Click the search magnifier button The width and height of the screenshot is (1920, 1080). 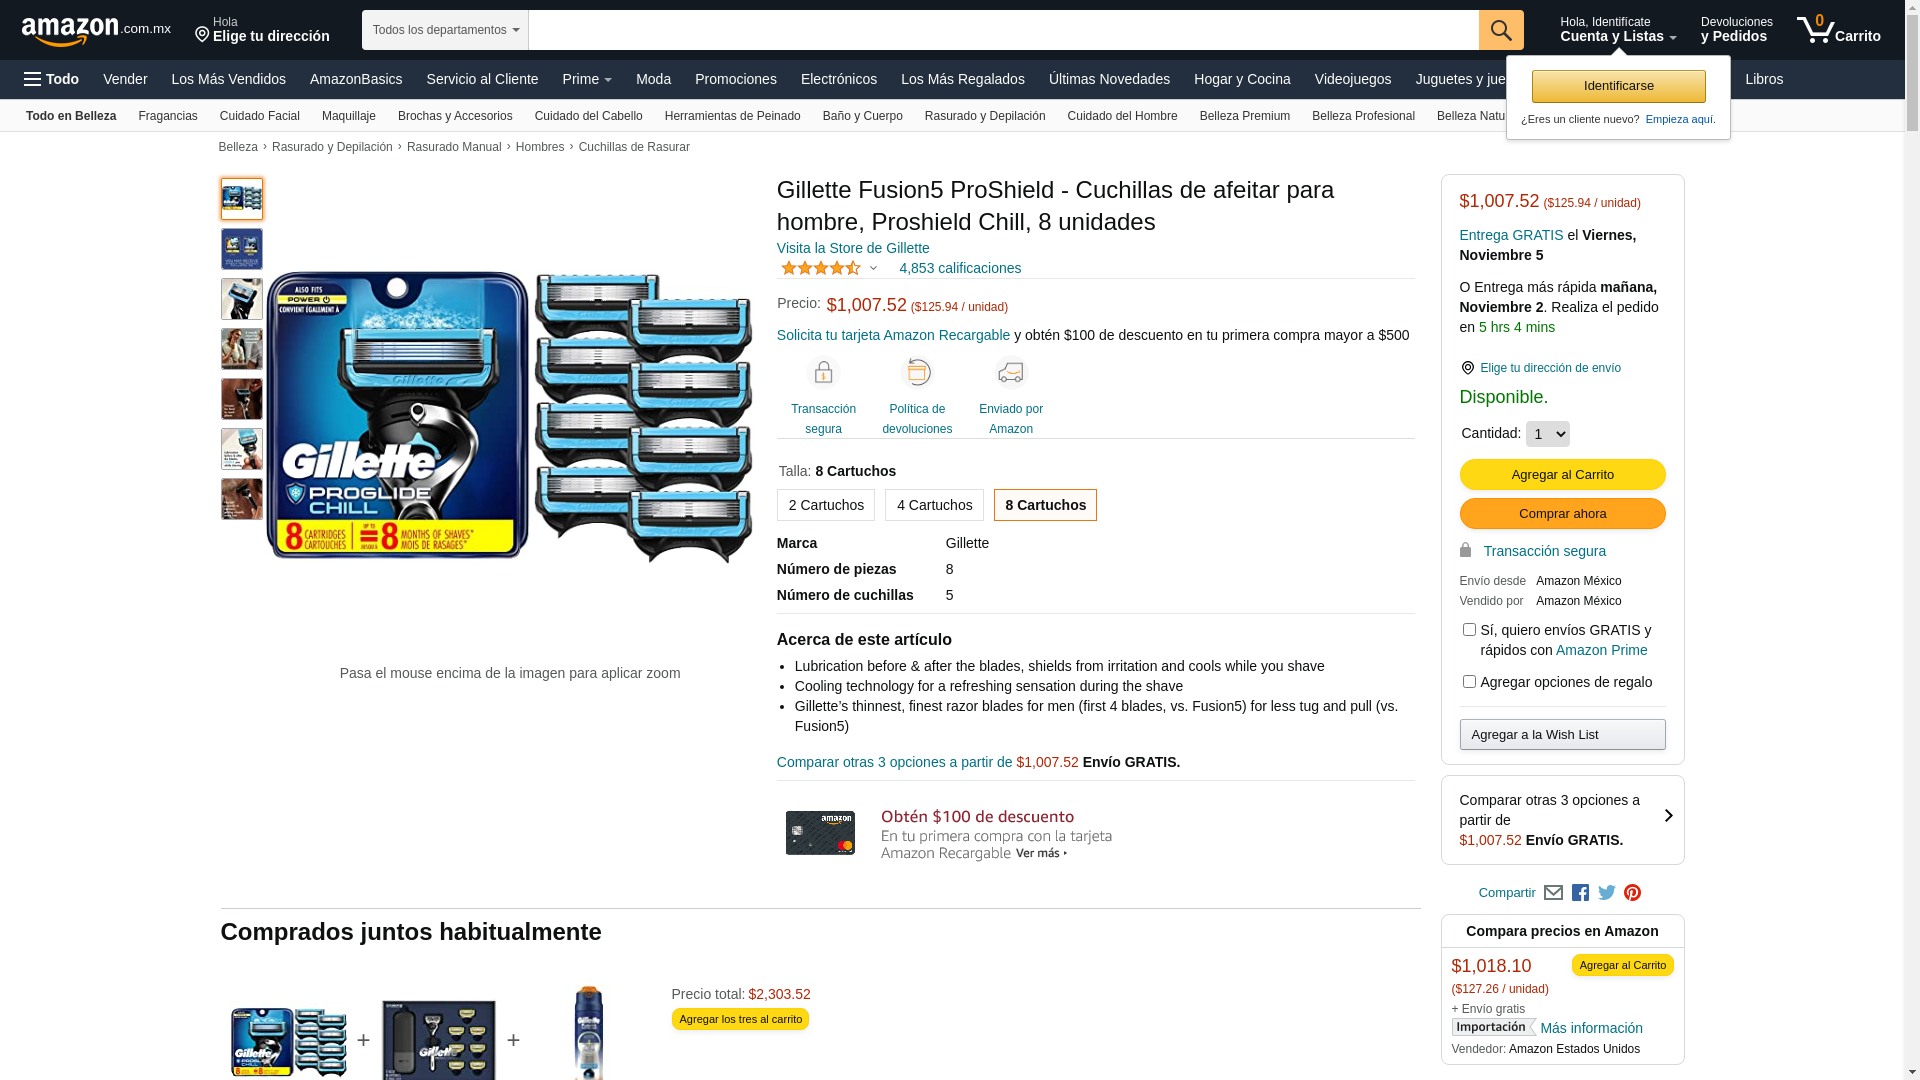click(1501, 30)
